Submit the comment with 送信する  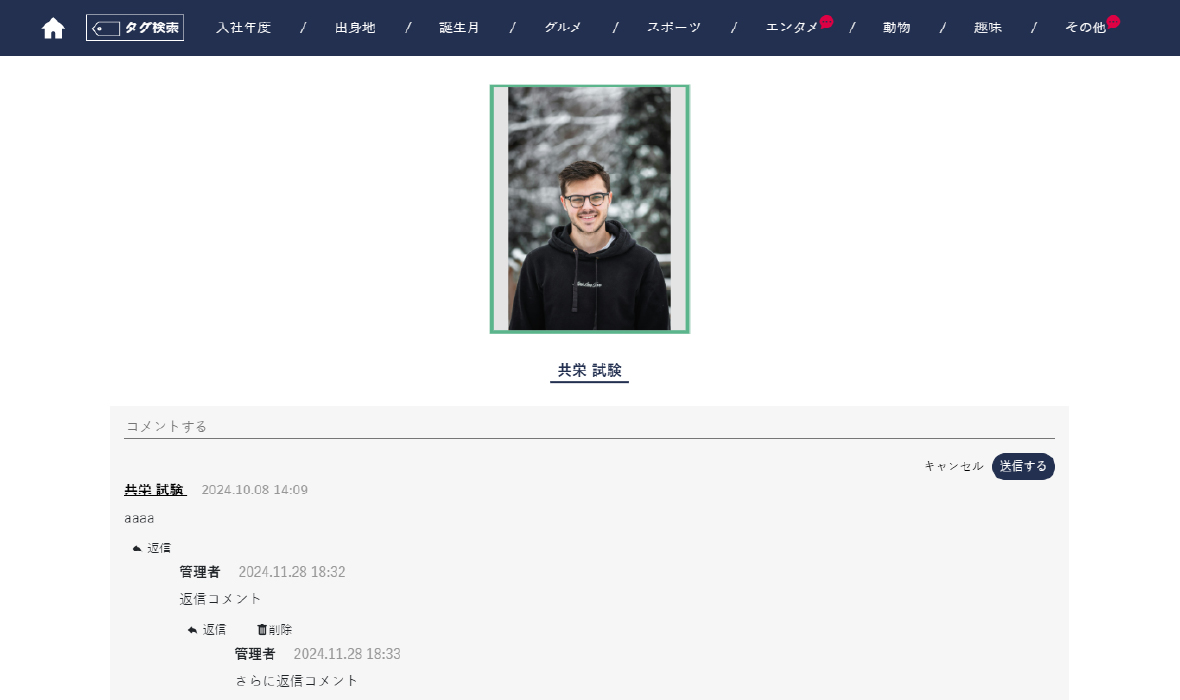pyautogui.click(x=1023, y=466)
